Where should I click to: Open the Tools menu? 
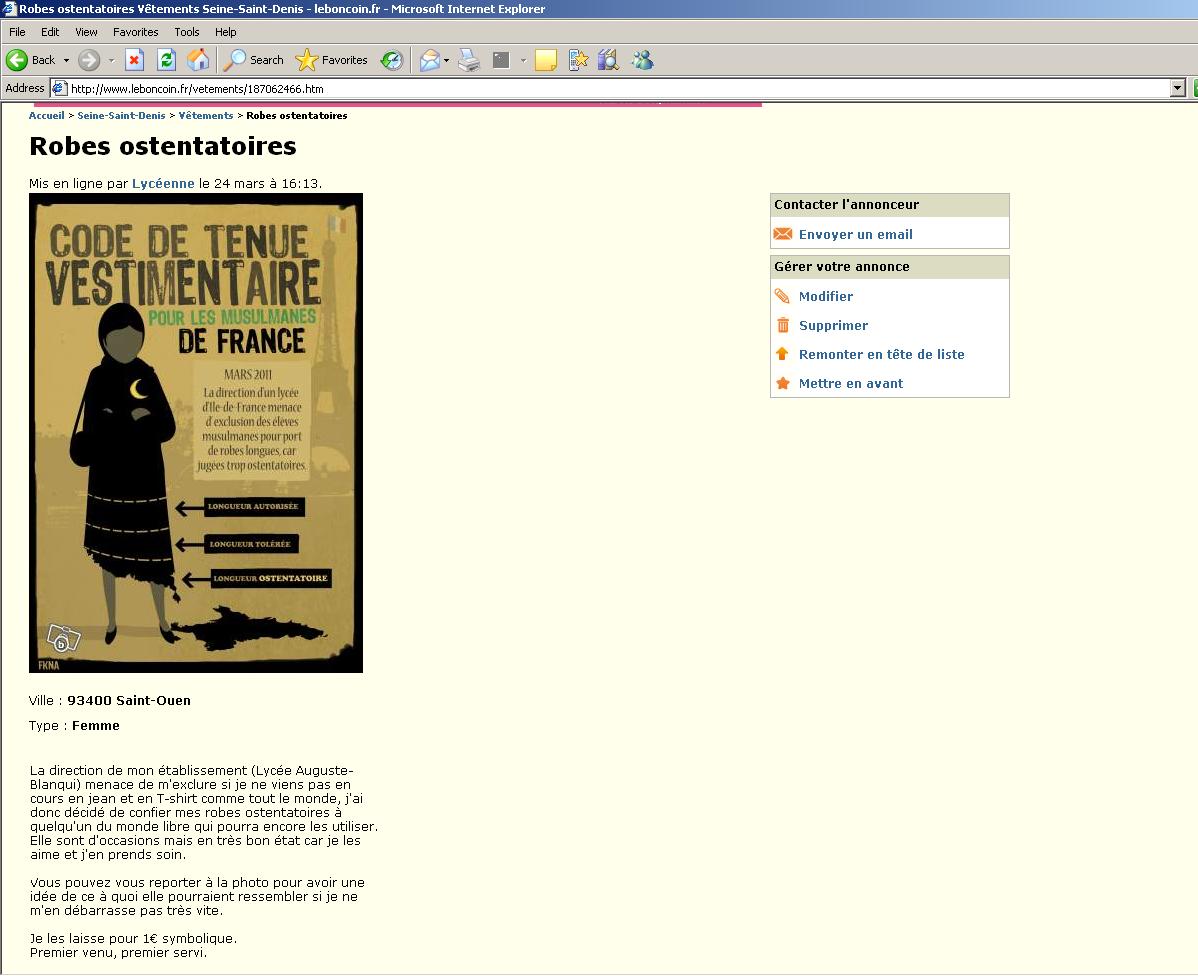(186, 32)
